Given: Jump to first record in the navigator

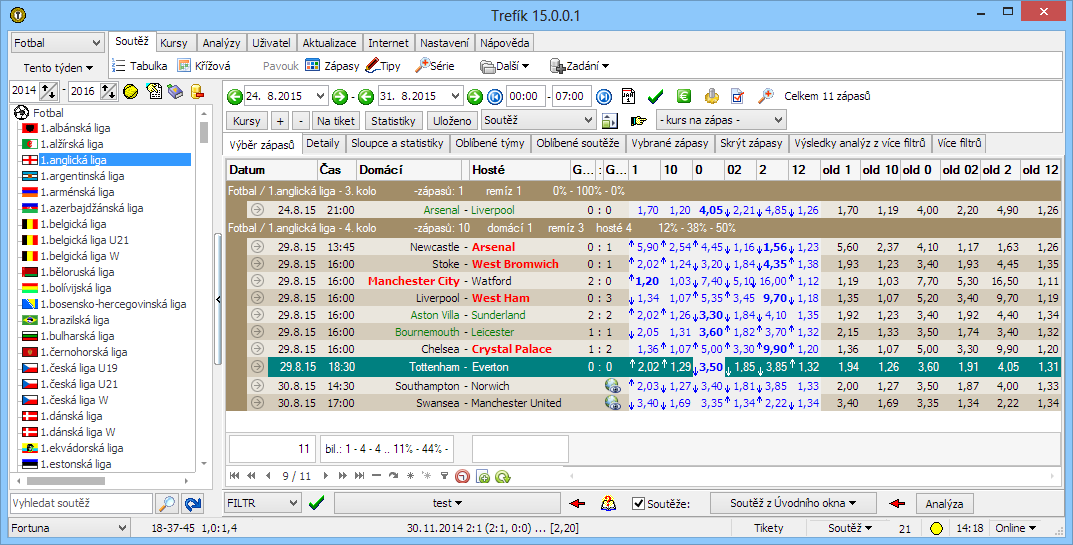Looking at the screenshot, I should click(235, 476).
